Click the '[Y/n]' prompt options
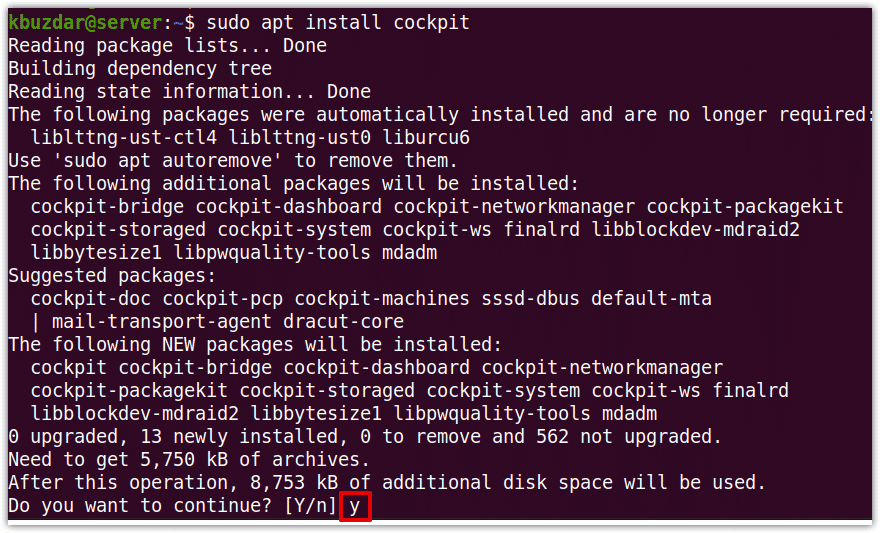 [x=310, y=506]
